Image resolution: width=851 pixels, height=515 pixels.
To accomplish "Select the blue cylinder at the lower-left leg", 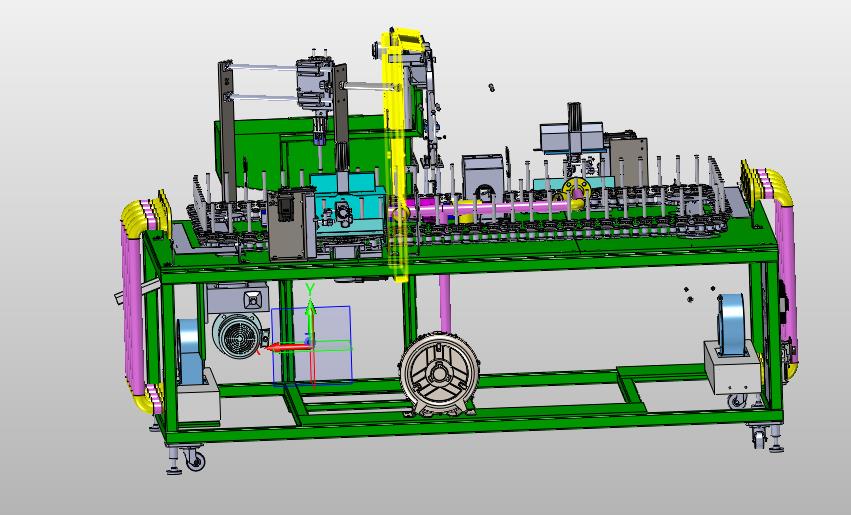I will coord(189,352).
